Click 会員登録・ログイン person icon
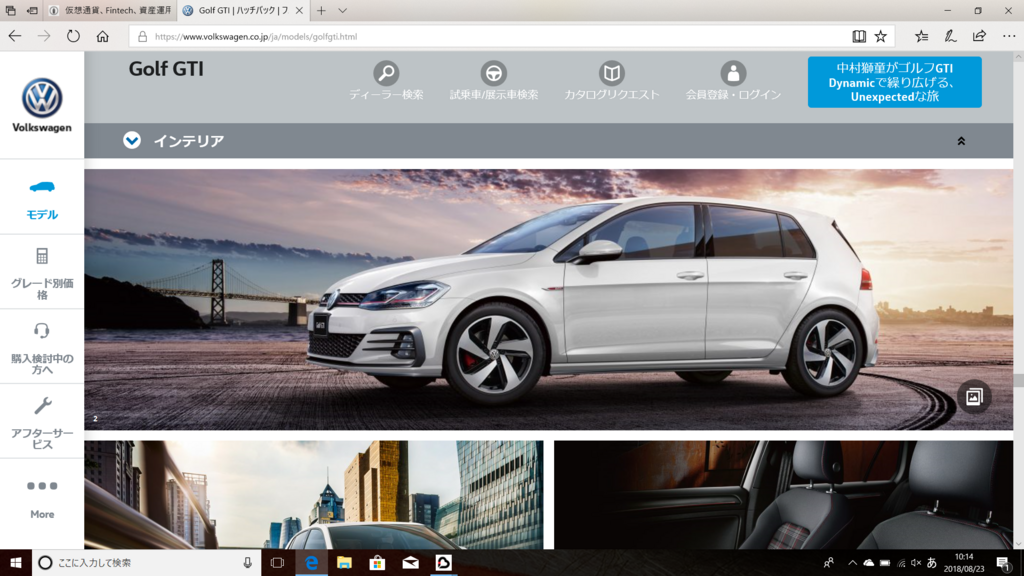1024x576 pixels. click(x=733, y=73)
